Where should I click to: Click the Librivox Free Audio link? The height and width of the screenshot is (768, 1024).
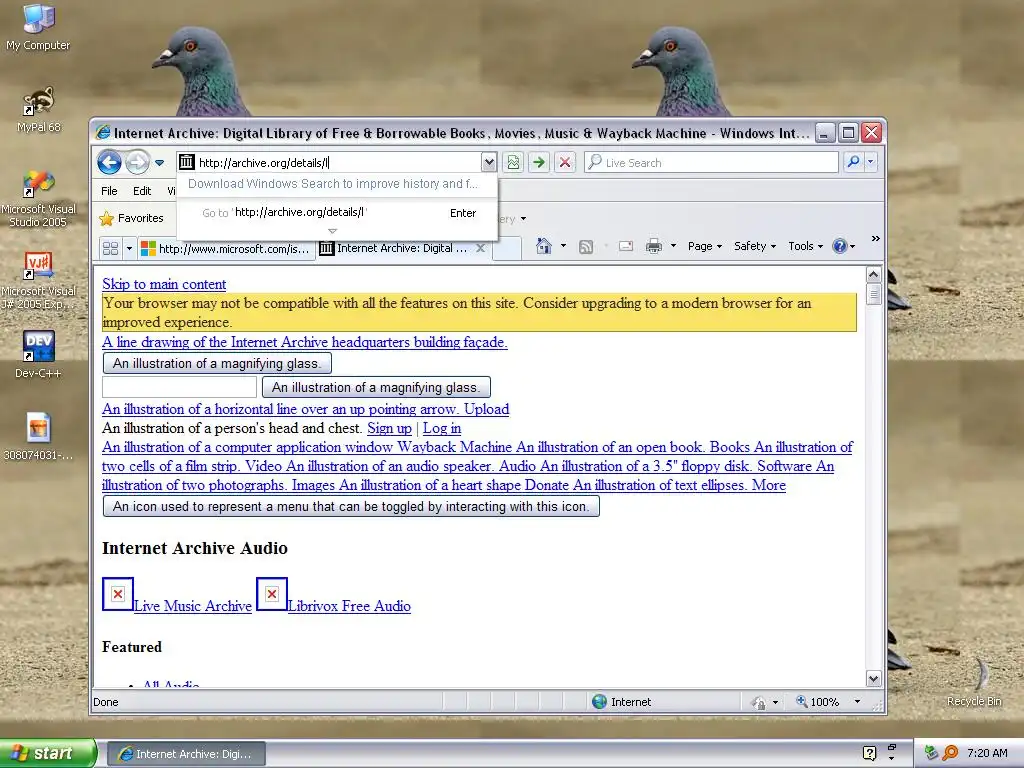tap(349, 606)
